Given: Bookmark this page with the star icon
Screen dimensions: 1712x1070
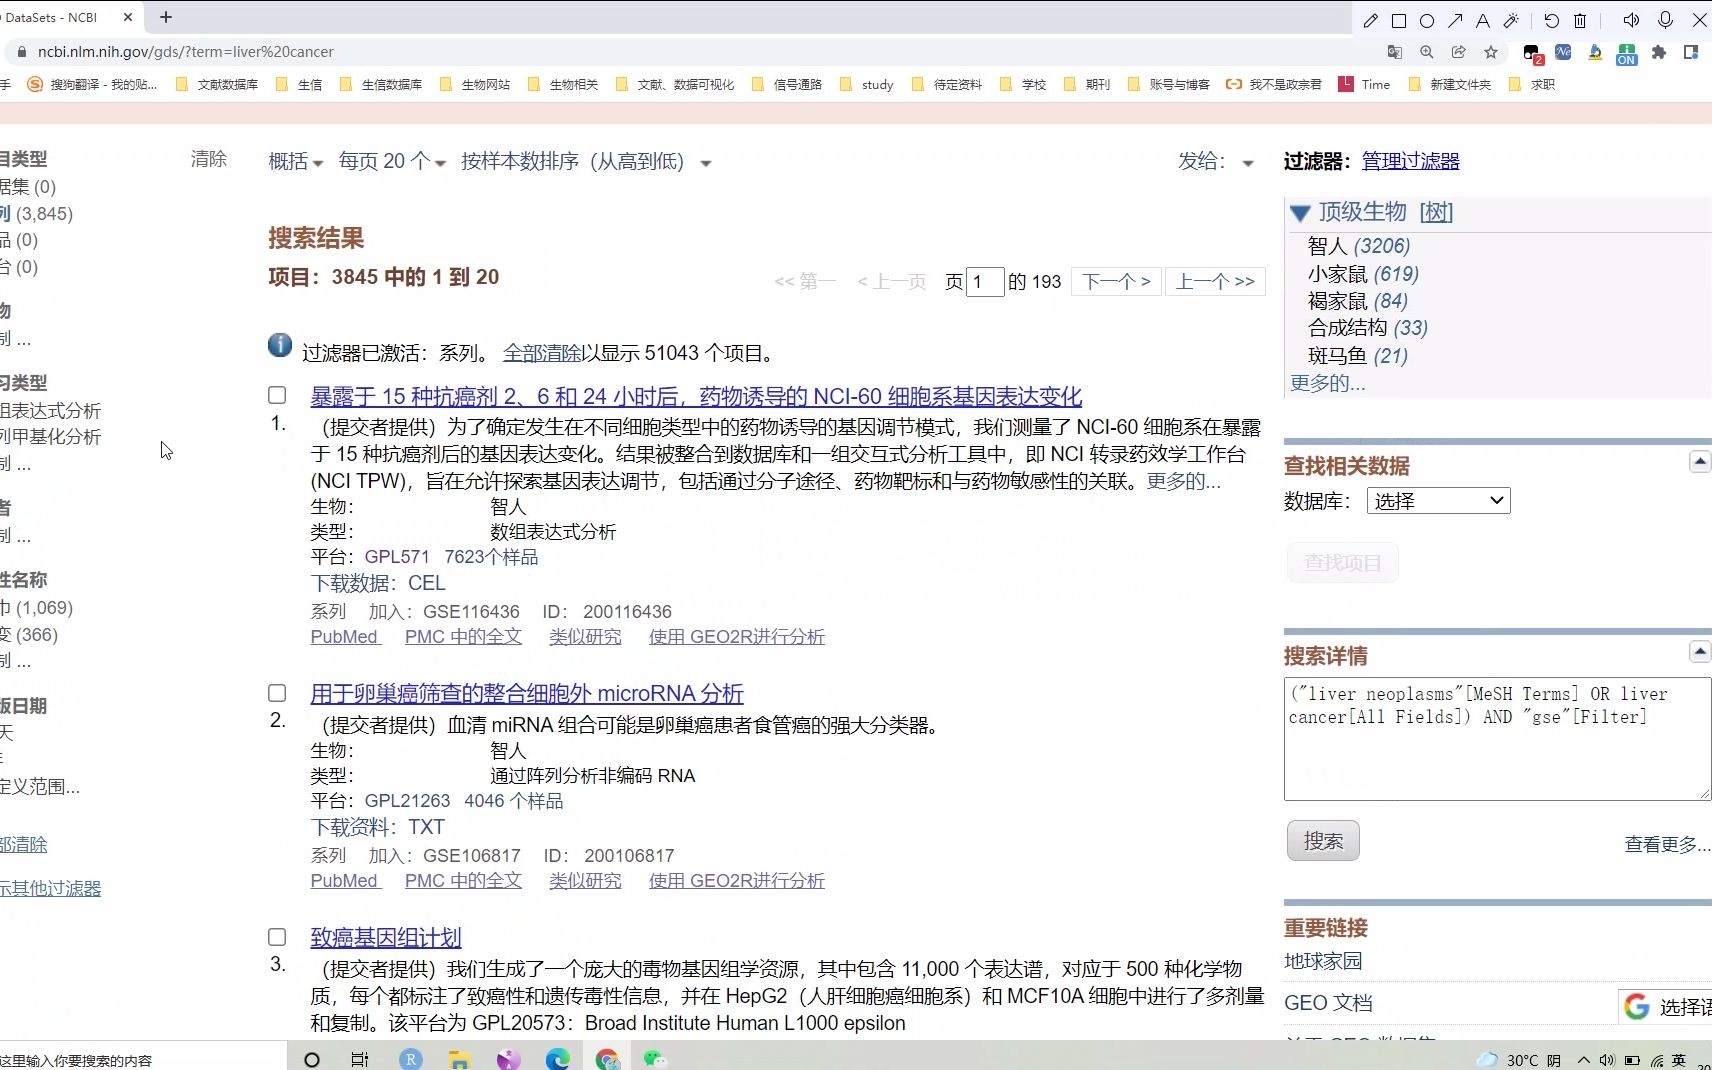Looking at the screenshot, I should pyautogui.click(x=1491, y=52).
